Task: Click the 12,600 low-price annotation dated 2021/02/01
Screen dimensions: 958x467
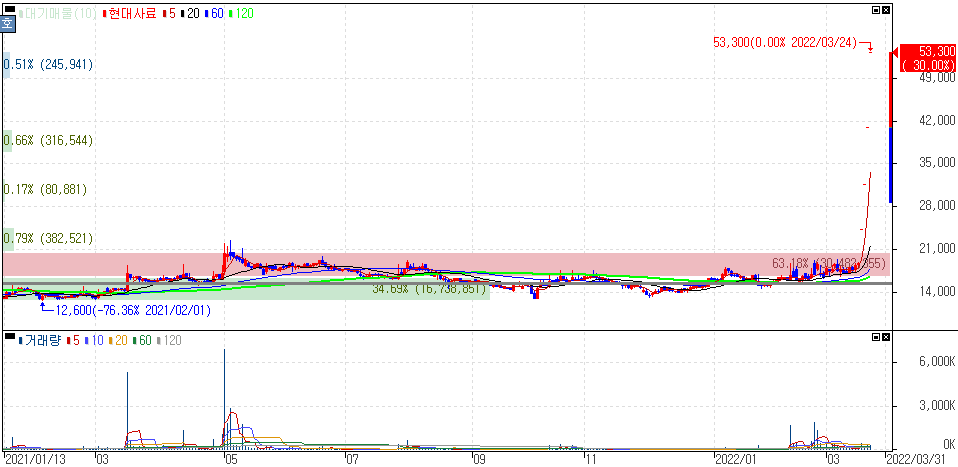Action: point(133,311)
